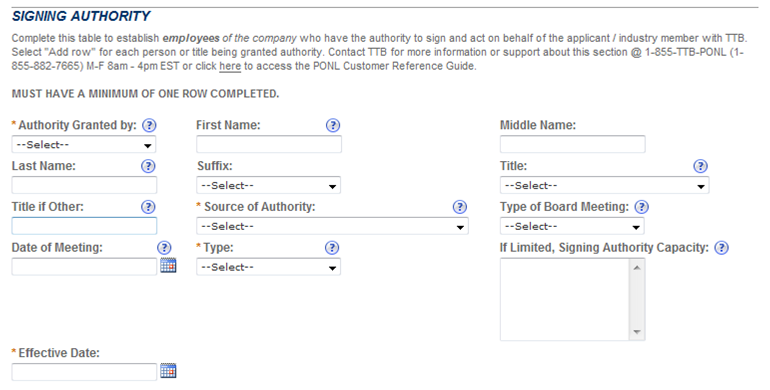
Task: Click help icon for Type of Board Meeting
Action: pyautogui.click(x=641, y=207)
